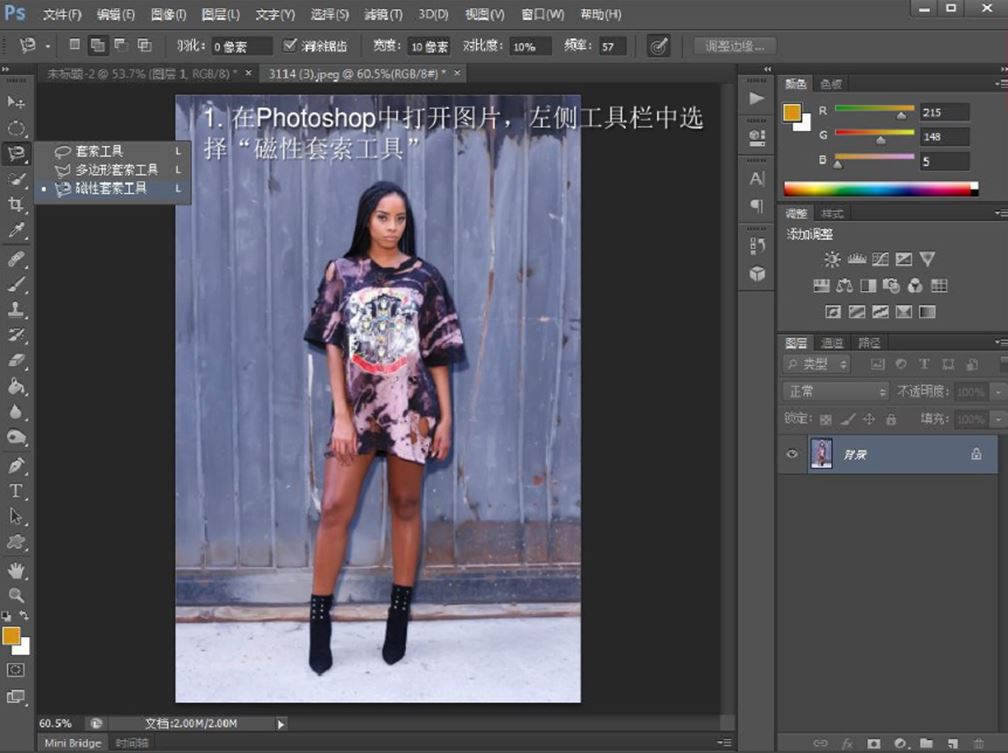The width and height of the screenshot is (1008, 753).
Task: Toggle Quick Mask mode below color swatches
Action: point(16,669)
